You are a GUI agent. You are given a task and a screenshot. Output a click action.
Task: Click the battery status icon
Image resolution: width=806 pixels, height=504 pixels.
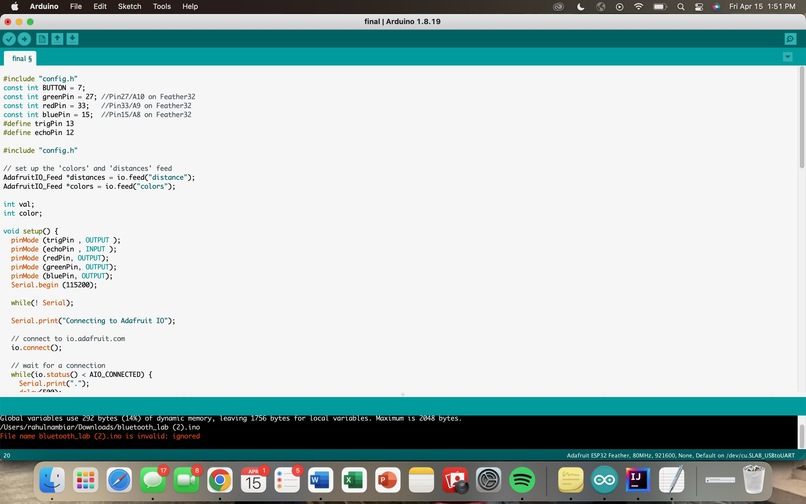(660, 7)
